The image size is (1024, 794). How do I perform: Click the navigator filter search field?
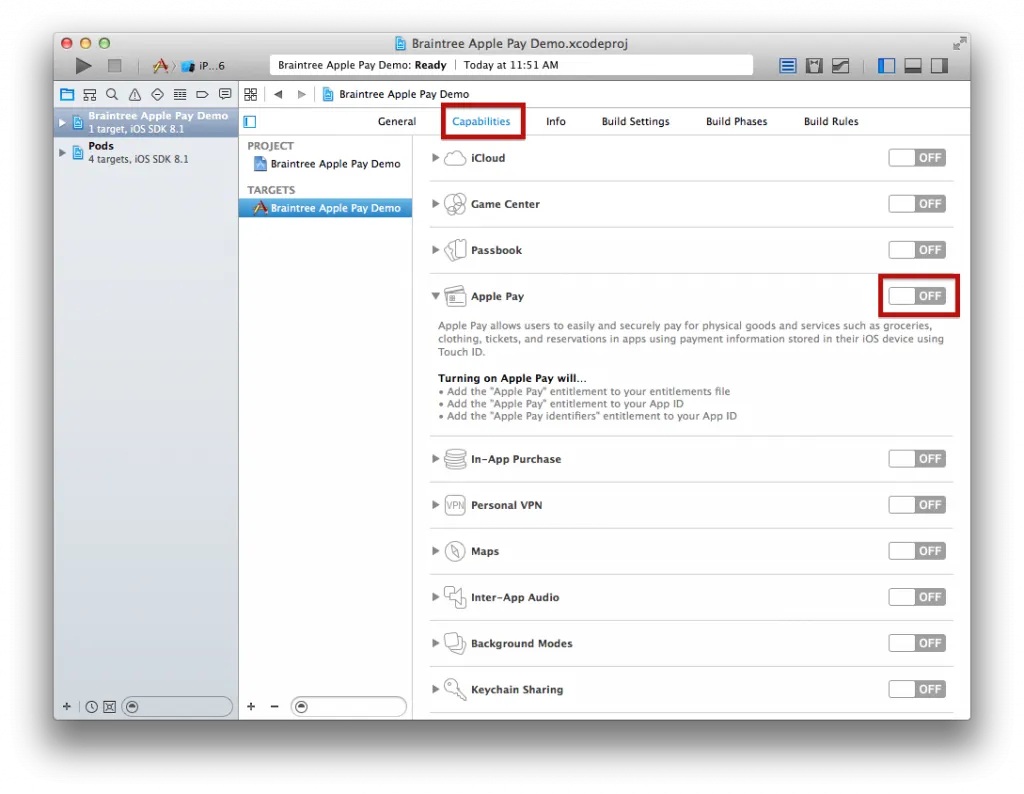point(178,706)
